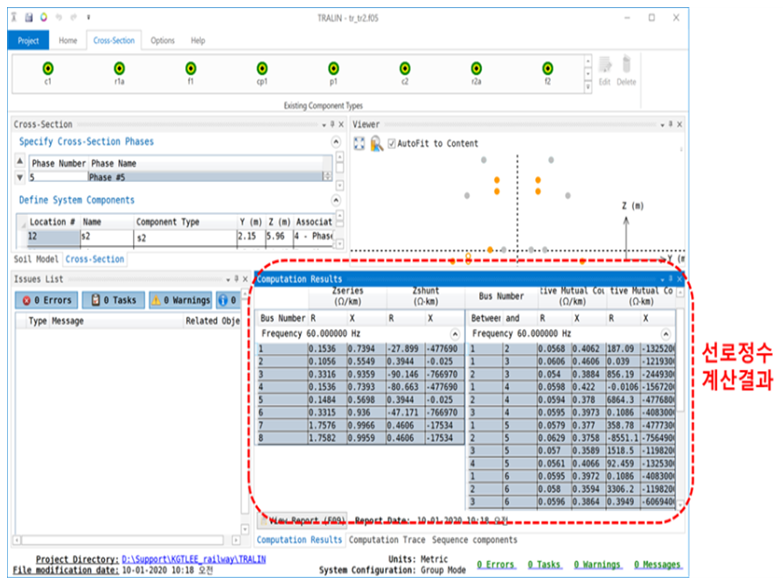Click the Zseries column header
783x585 pixels.
348,296
